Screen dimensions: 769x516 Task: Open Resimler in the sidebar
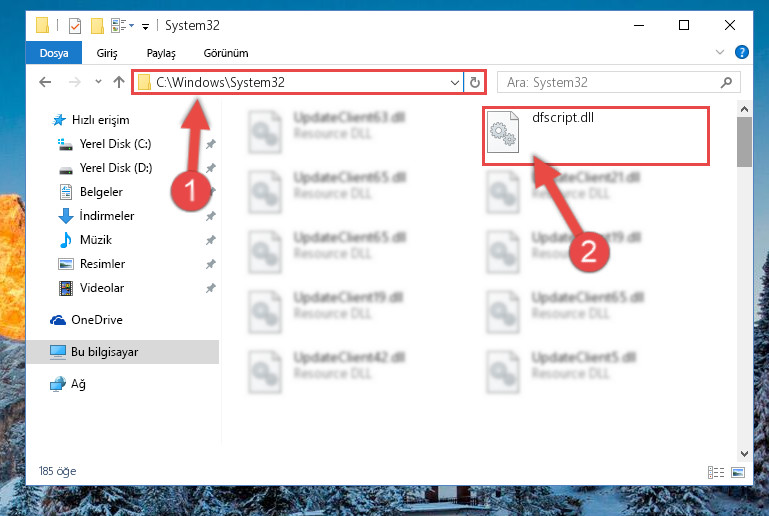(x=102, y=264)
